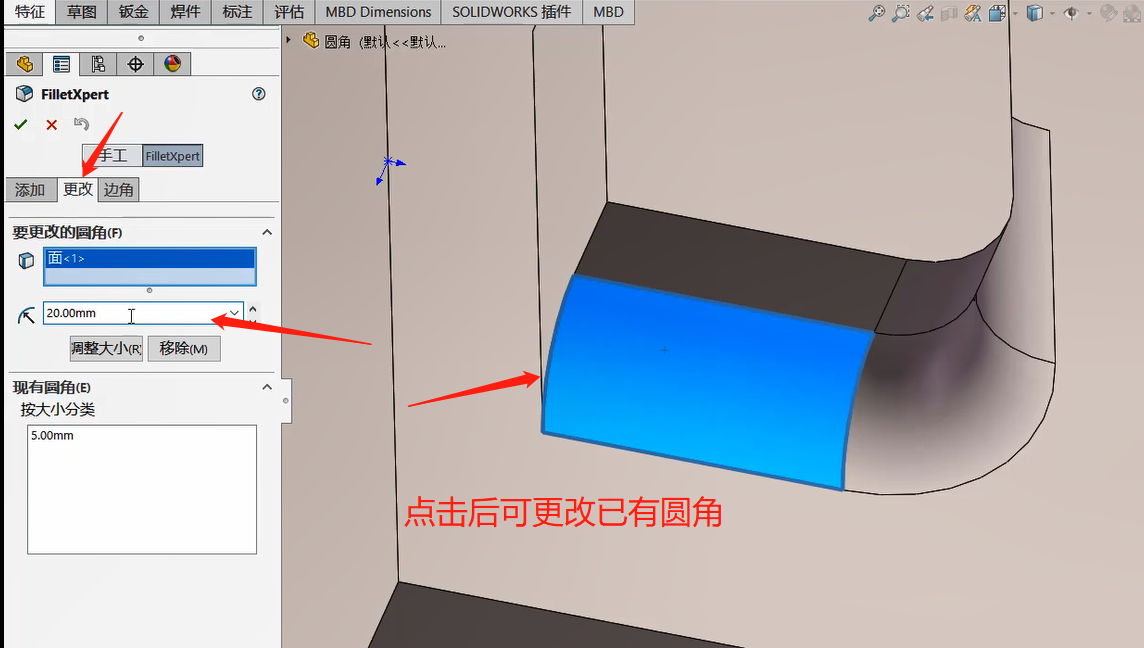Collapse the 现有圆角 section
1144x648 pixels.
267,387
